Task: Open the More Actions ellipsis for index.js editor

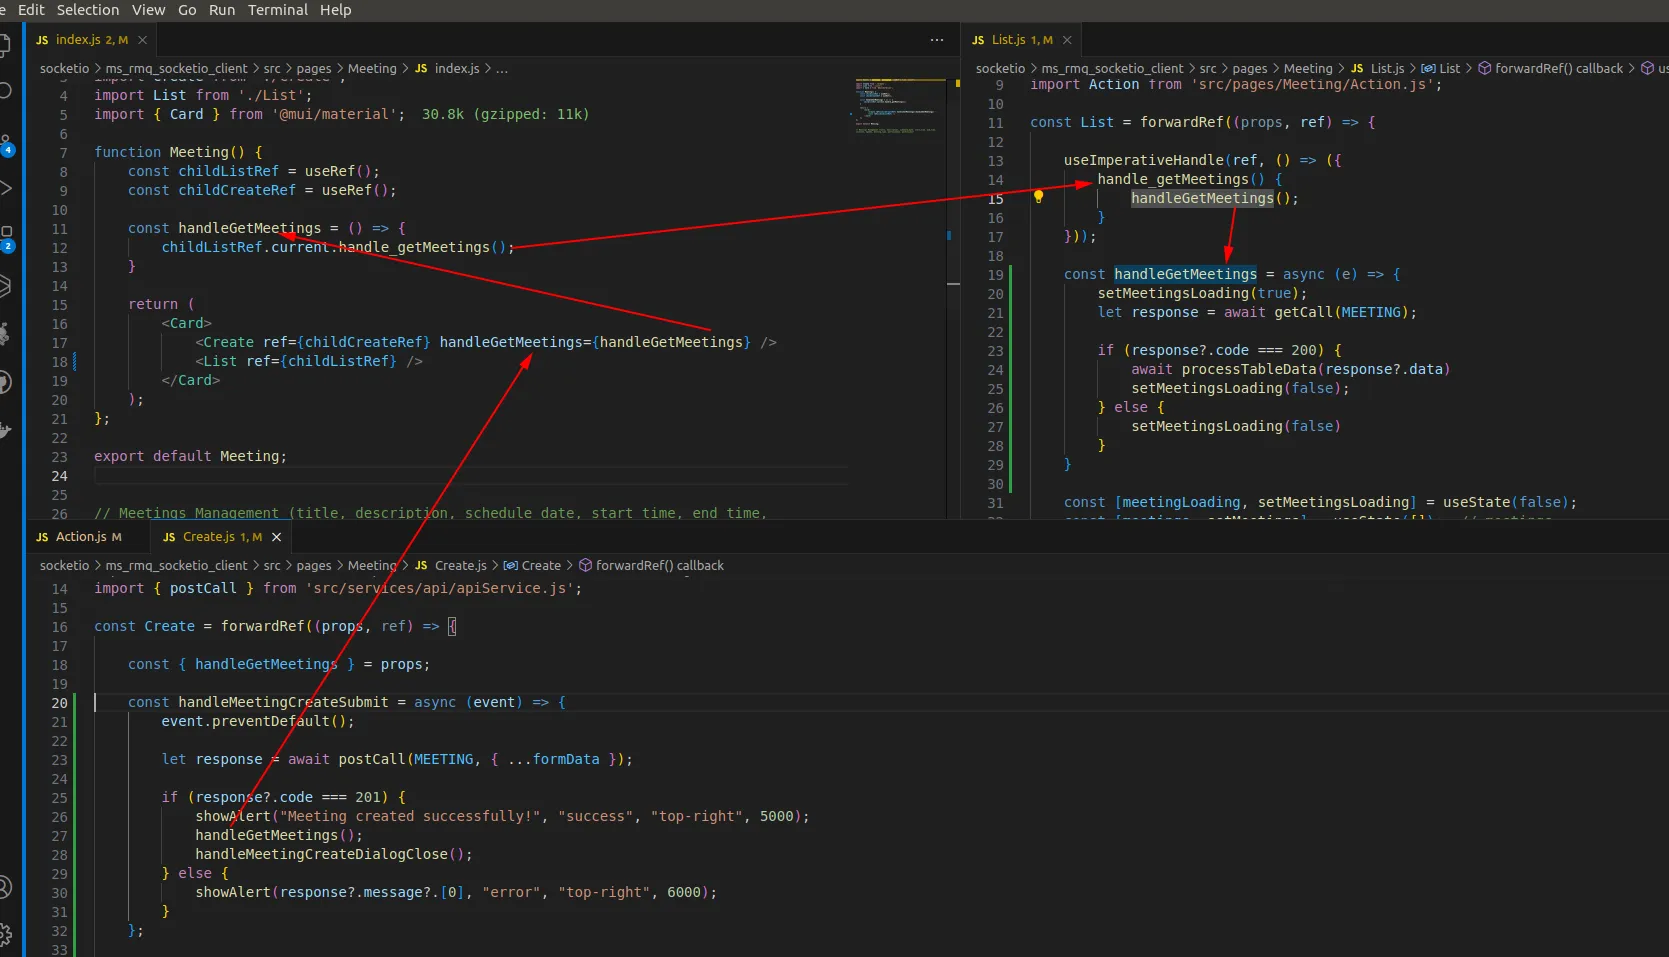Action: pyautogui.click(x=936, y=40)
